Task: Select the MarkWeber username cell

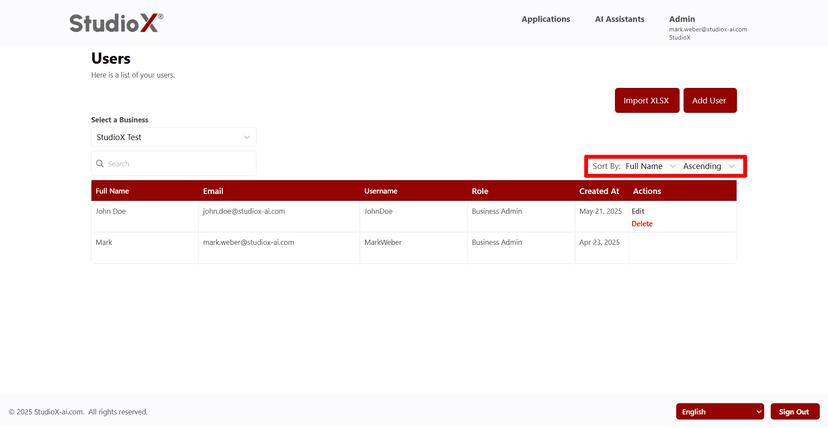Action: (x=414, y=248)
